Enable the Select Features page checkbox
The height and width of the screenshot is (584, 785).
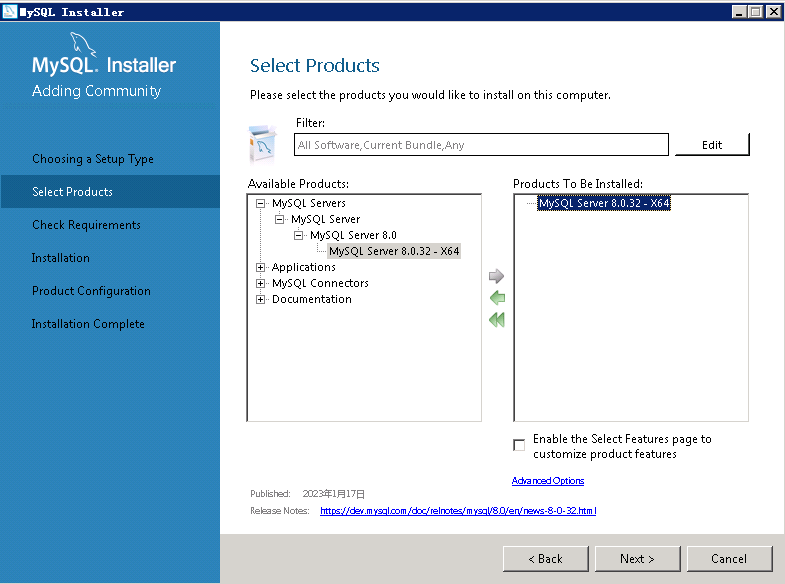click(519, 445)
